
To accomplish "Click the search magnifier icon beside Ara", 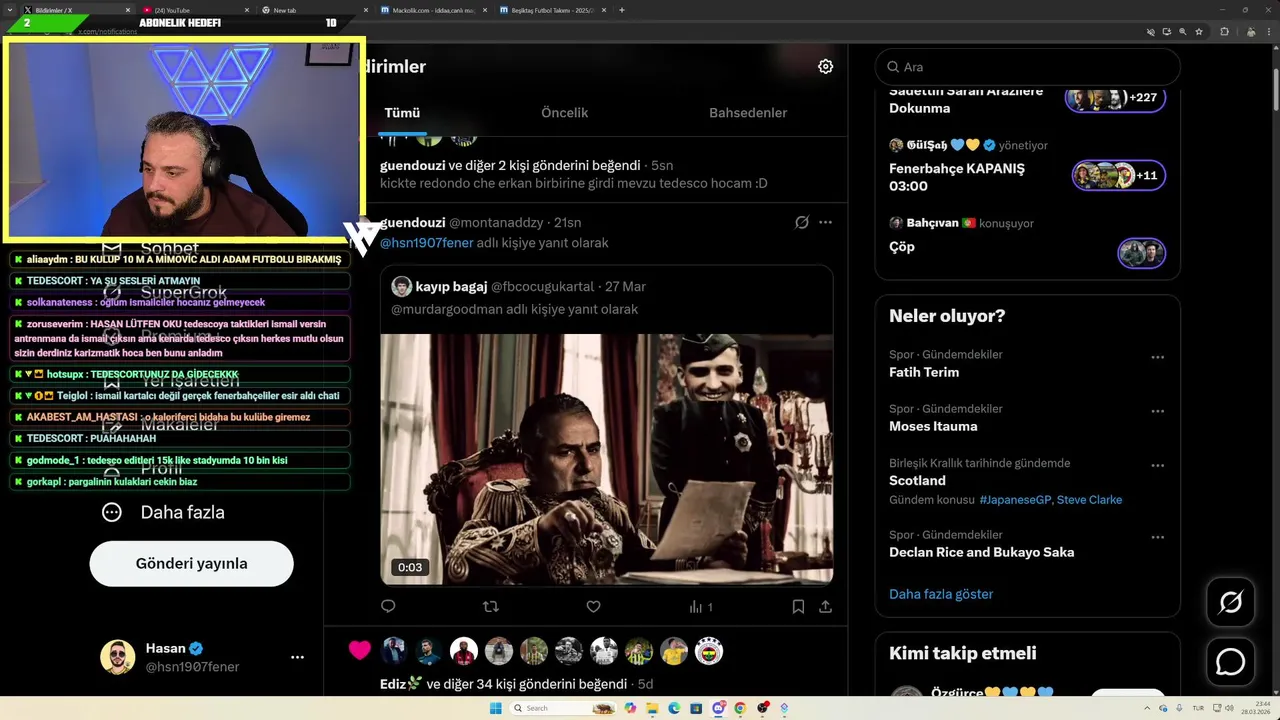I will pos(893,67).
